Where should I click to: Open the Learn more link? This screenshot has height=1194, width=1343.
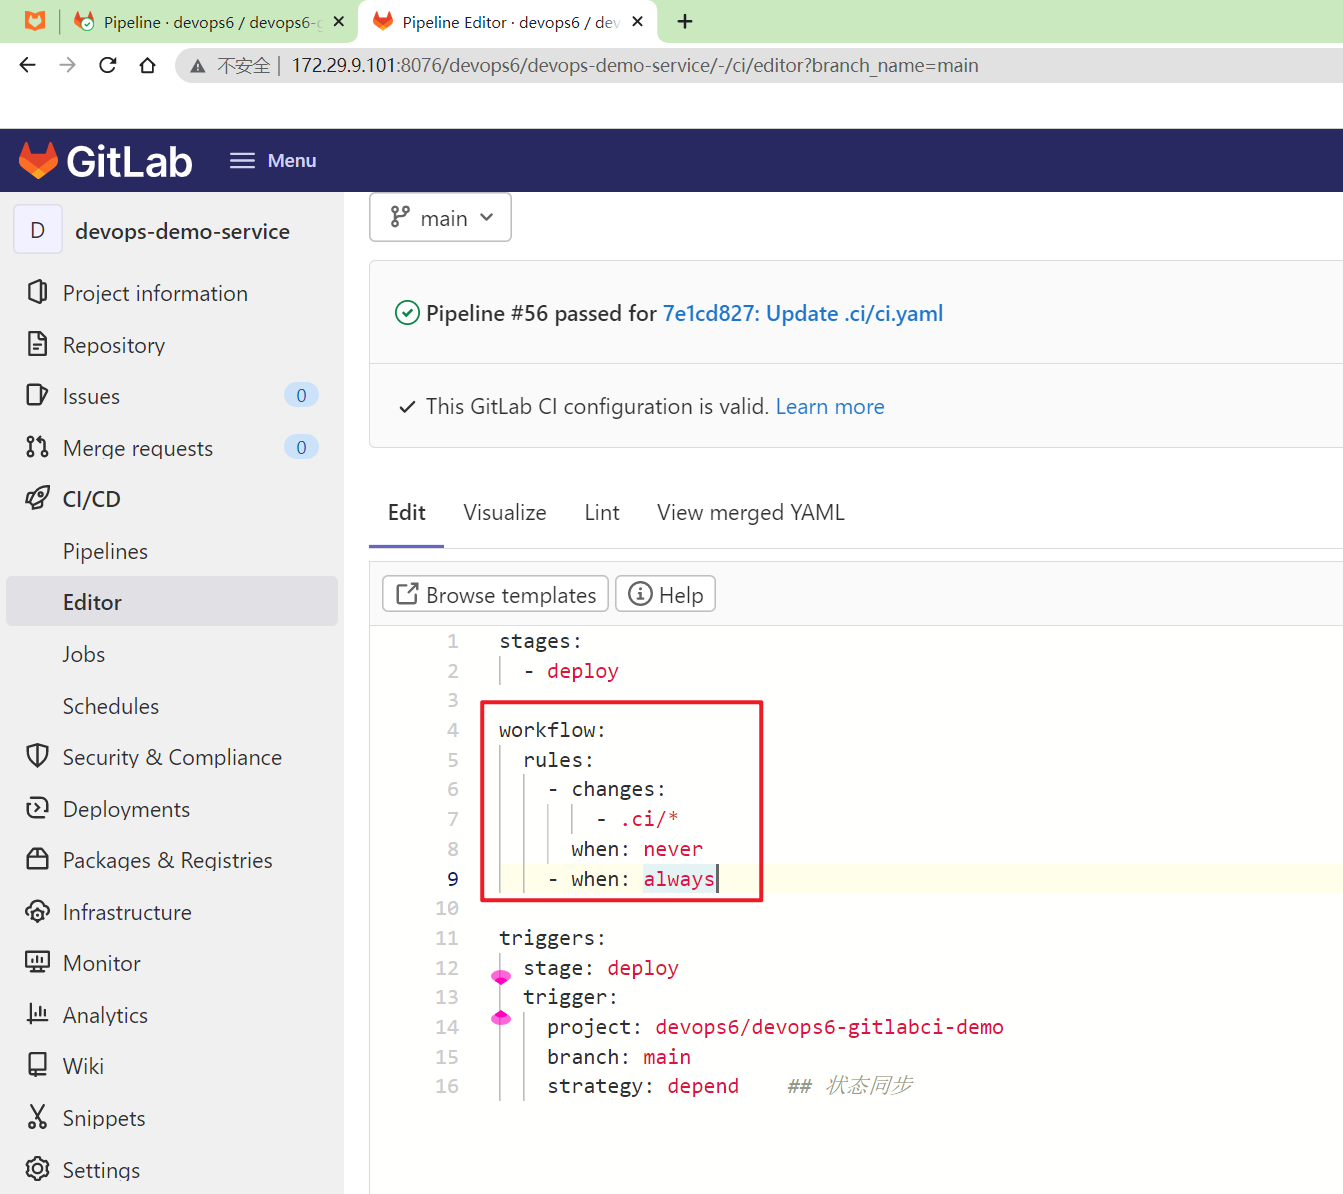tap(830, 406)
